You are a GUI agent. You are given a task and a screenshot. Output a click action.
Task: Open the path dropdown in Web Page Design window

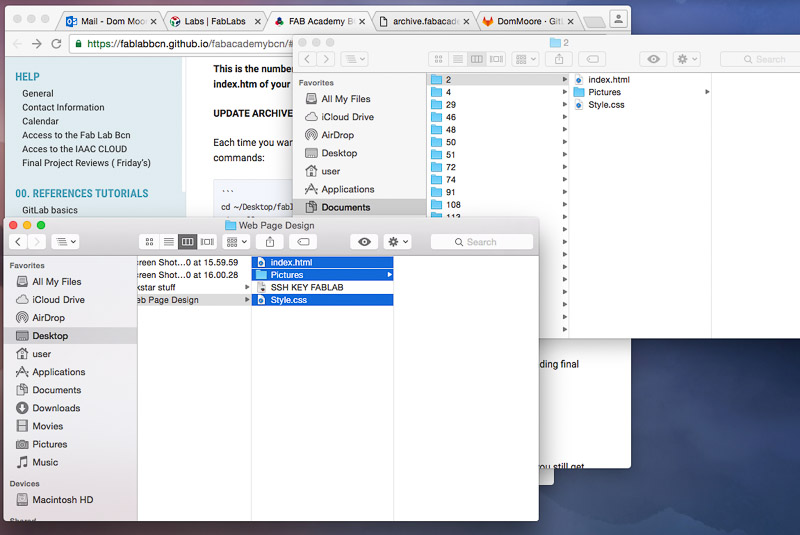coord(65,242)
